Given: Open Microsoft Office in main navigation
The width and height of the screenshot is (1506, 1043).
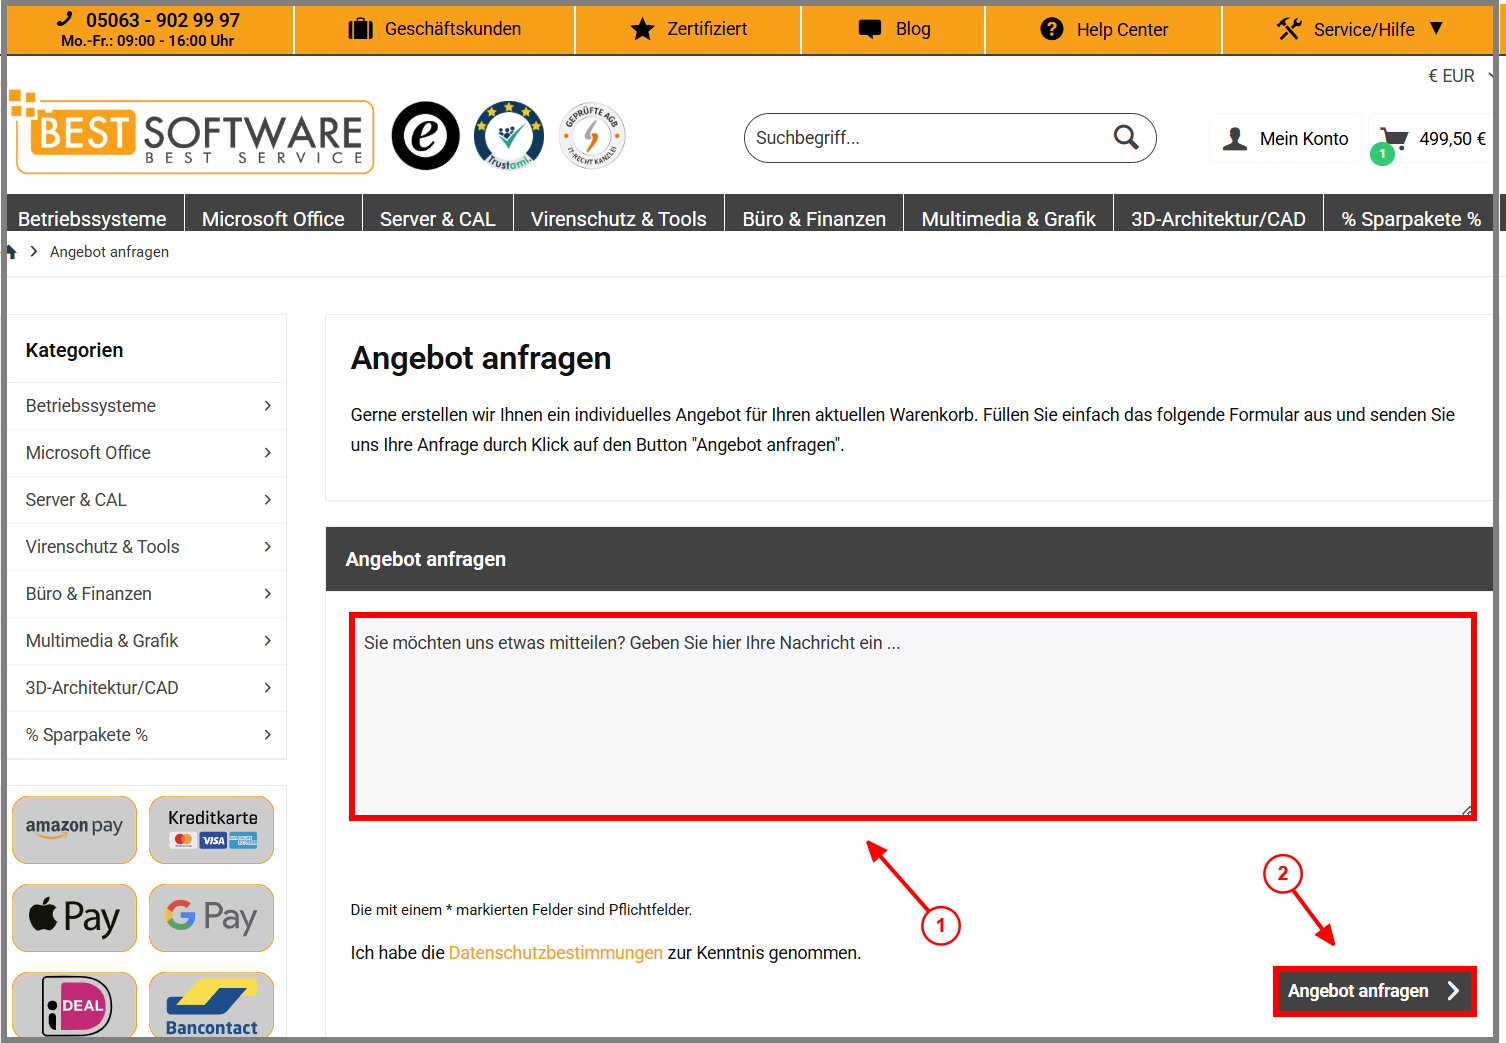Looking at the screenshot, I should pos(273,218).
